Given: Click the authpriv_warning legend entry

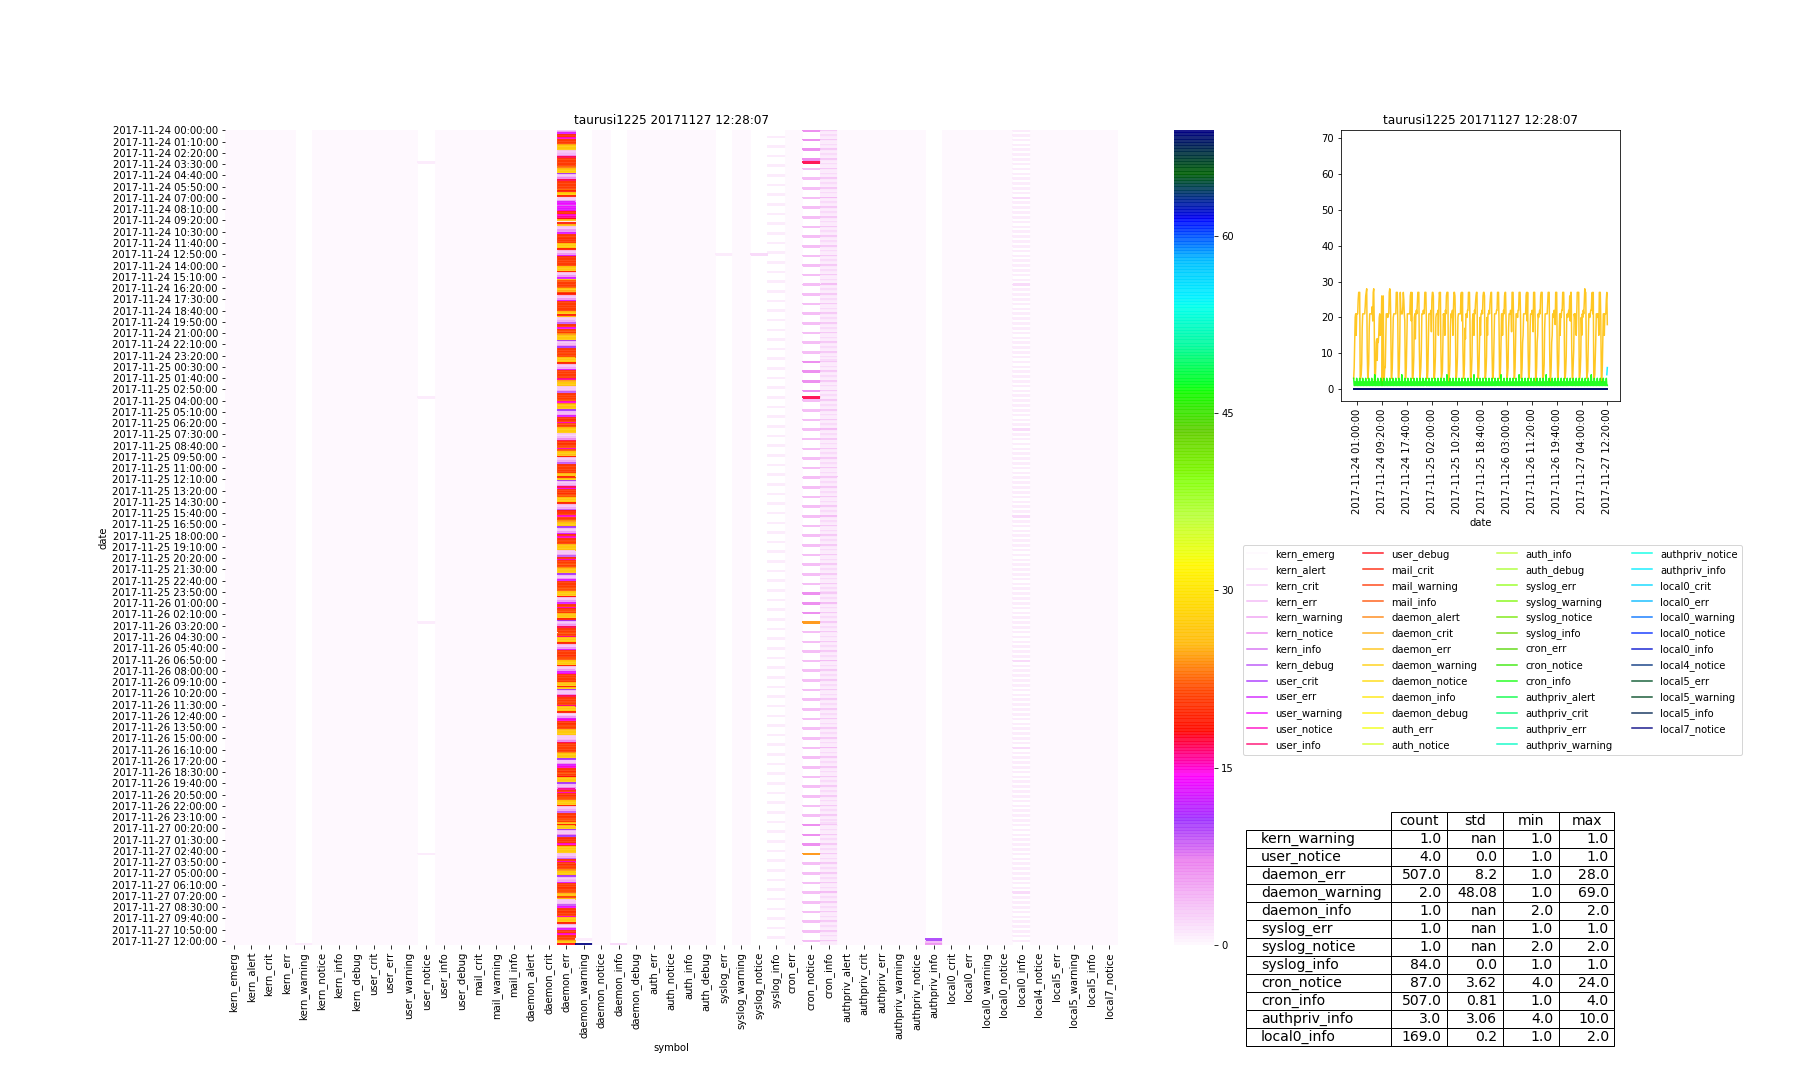Looking at the screenshot, I should pos(1568,746).
